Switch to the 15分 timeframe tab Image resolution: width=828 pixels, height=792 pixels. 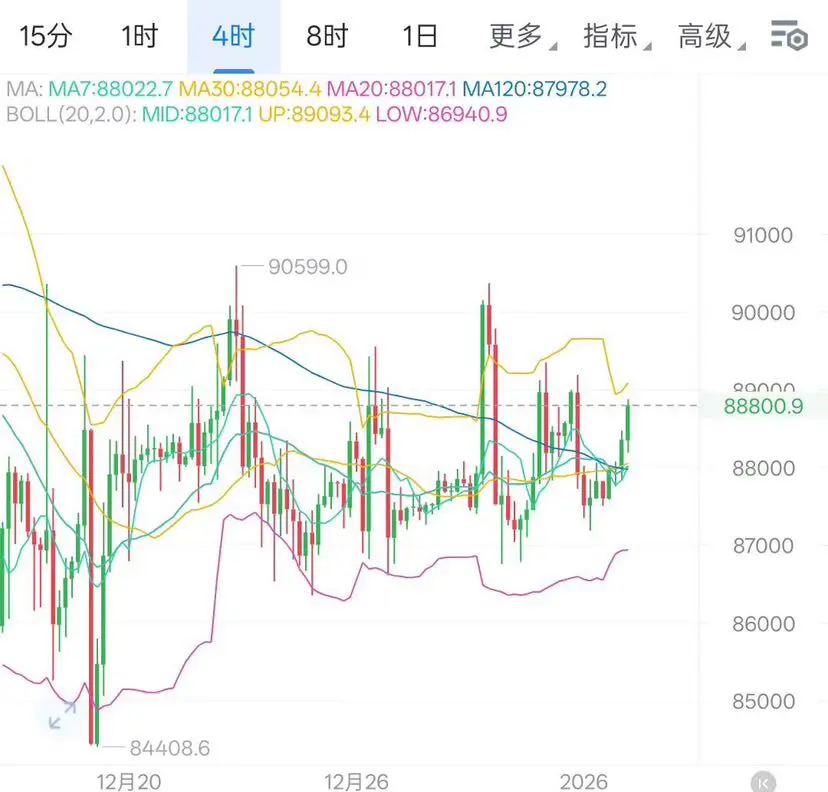pyautogui.click(x=46, y=36)
